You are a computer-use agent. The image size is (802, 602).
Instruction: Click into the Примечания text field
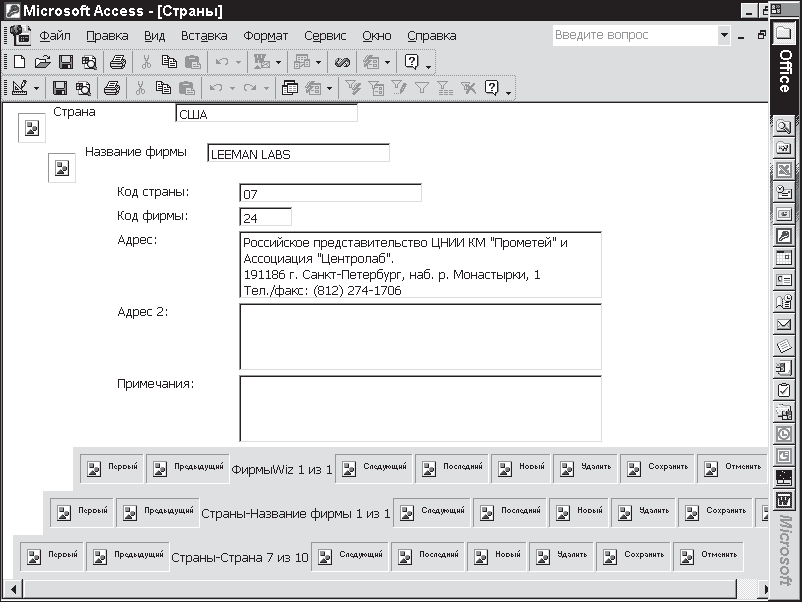coord(420,408)
